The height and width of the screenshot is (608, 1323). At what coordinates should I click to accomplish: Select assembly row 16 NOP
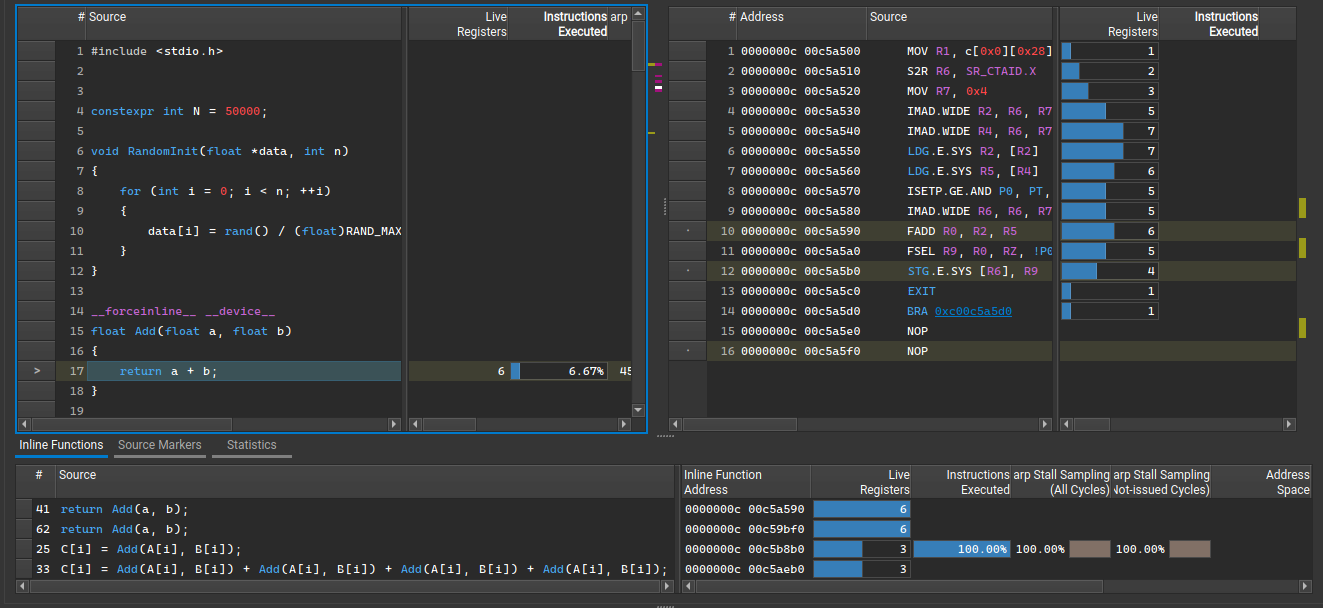point(879,351)
